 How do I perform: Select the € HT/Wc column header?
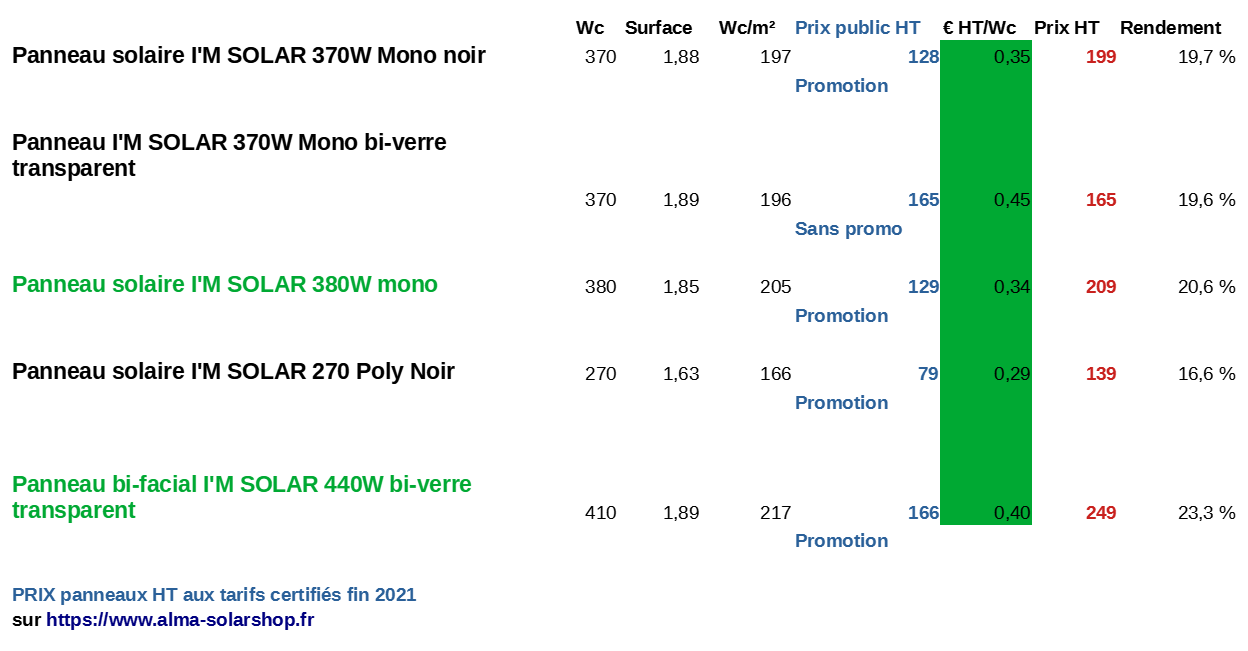point(979,28)
